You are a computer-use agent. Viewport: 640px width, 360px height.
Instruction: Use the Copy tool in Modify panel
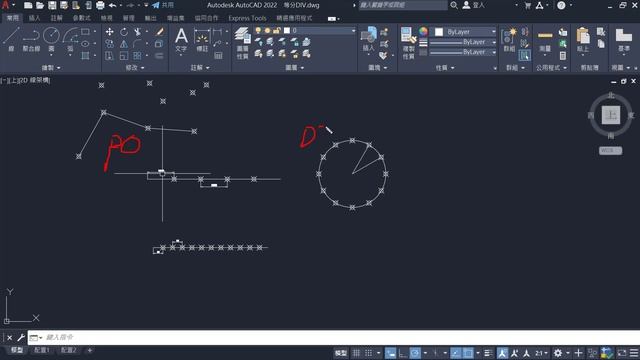[109, 44]
